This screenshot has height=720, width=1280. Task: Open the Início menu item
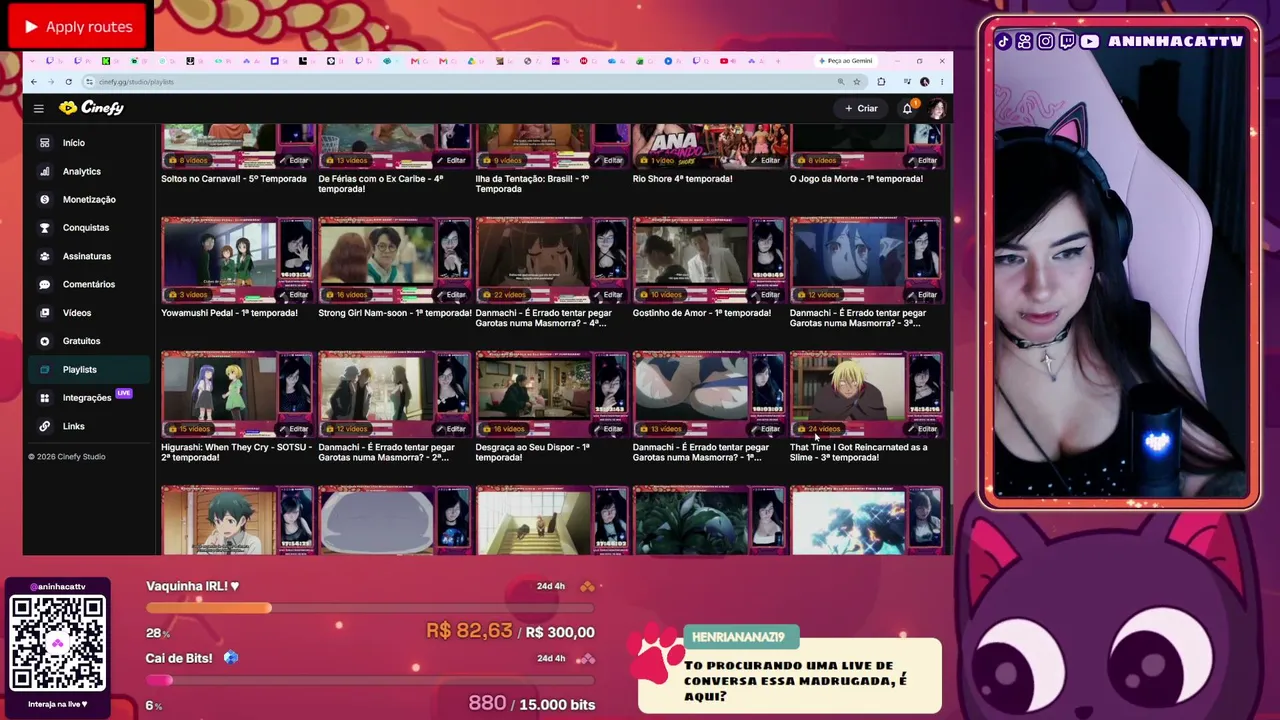tap(91, 143)
